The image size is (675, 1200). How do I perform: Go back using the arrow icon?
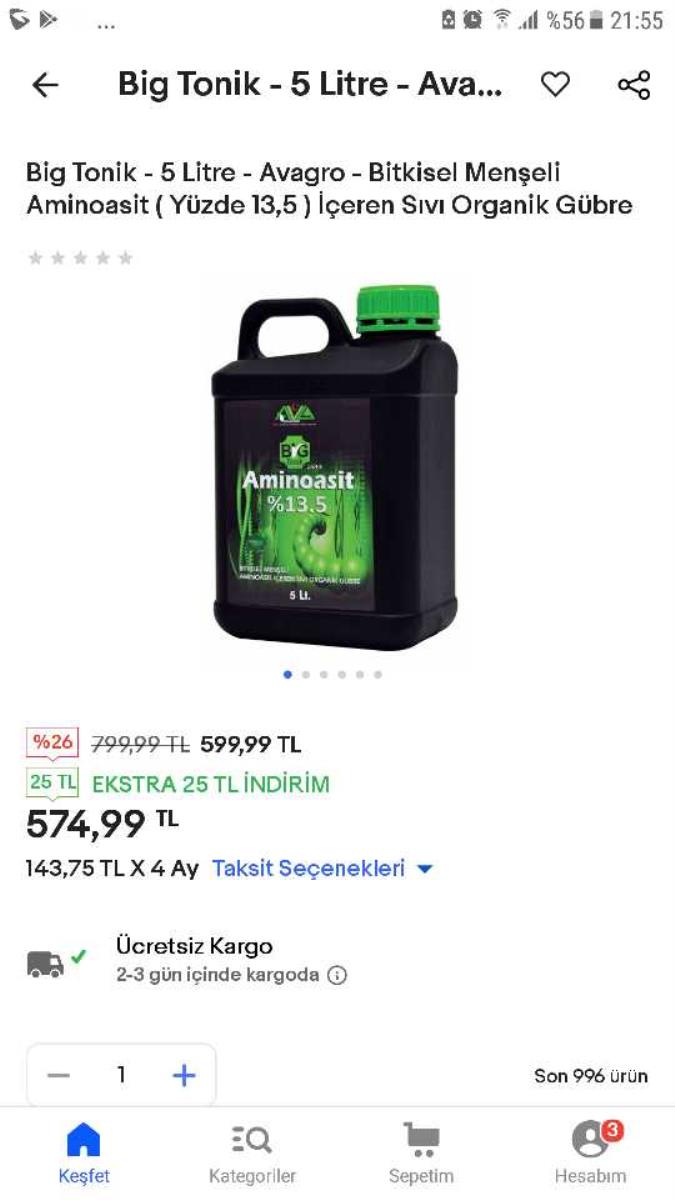pyautogui.click(x=46, y=85)
